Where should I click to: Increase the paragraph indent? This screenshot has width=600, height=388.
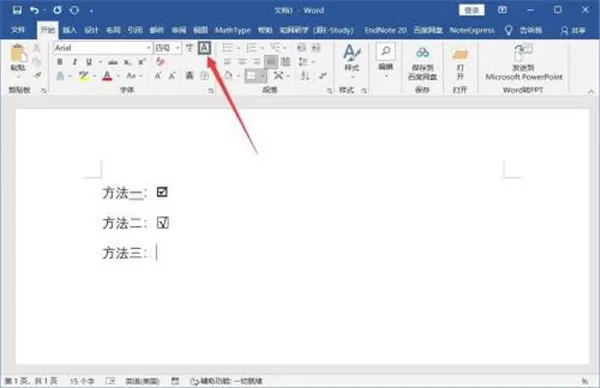(x=316, y=48)
